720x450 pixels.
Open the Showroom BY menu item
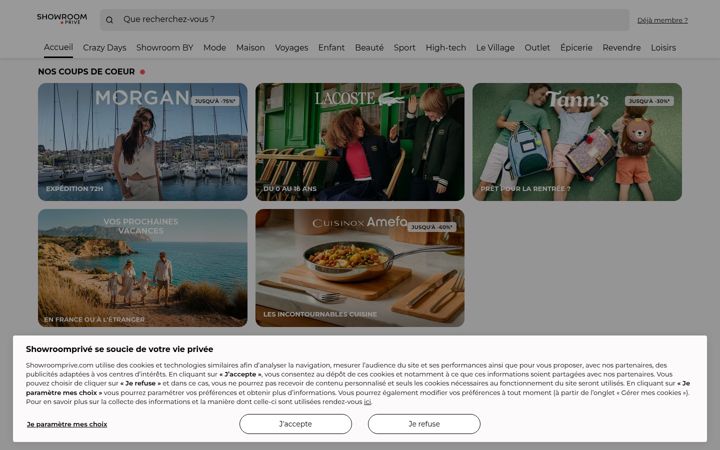point(164,48)
